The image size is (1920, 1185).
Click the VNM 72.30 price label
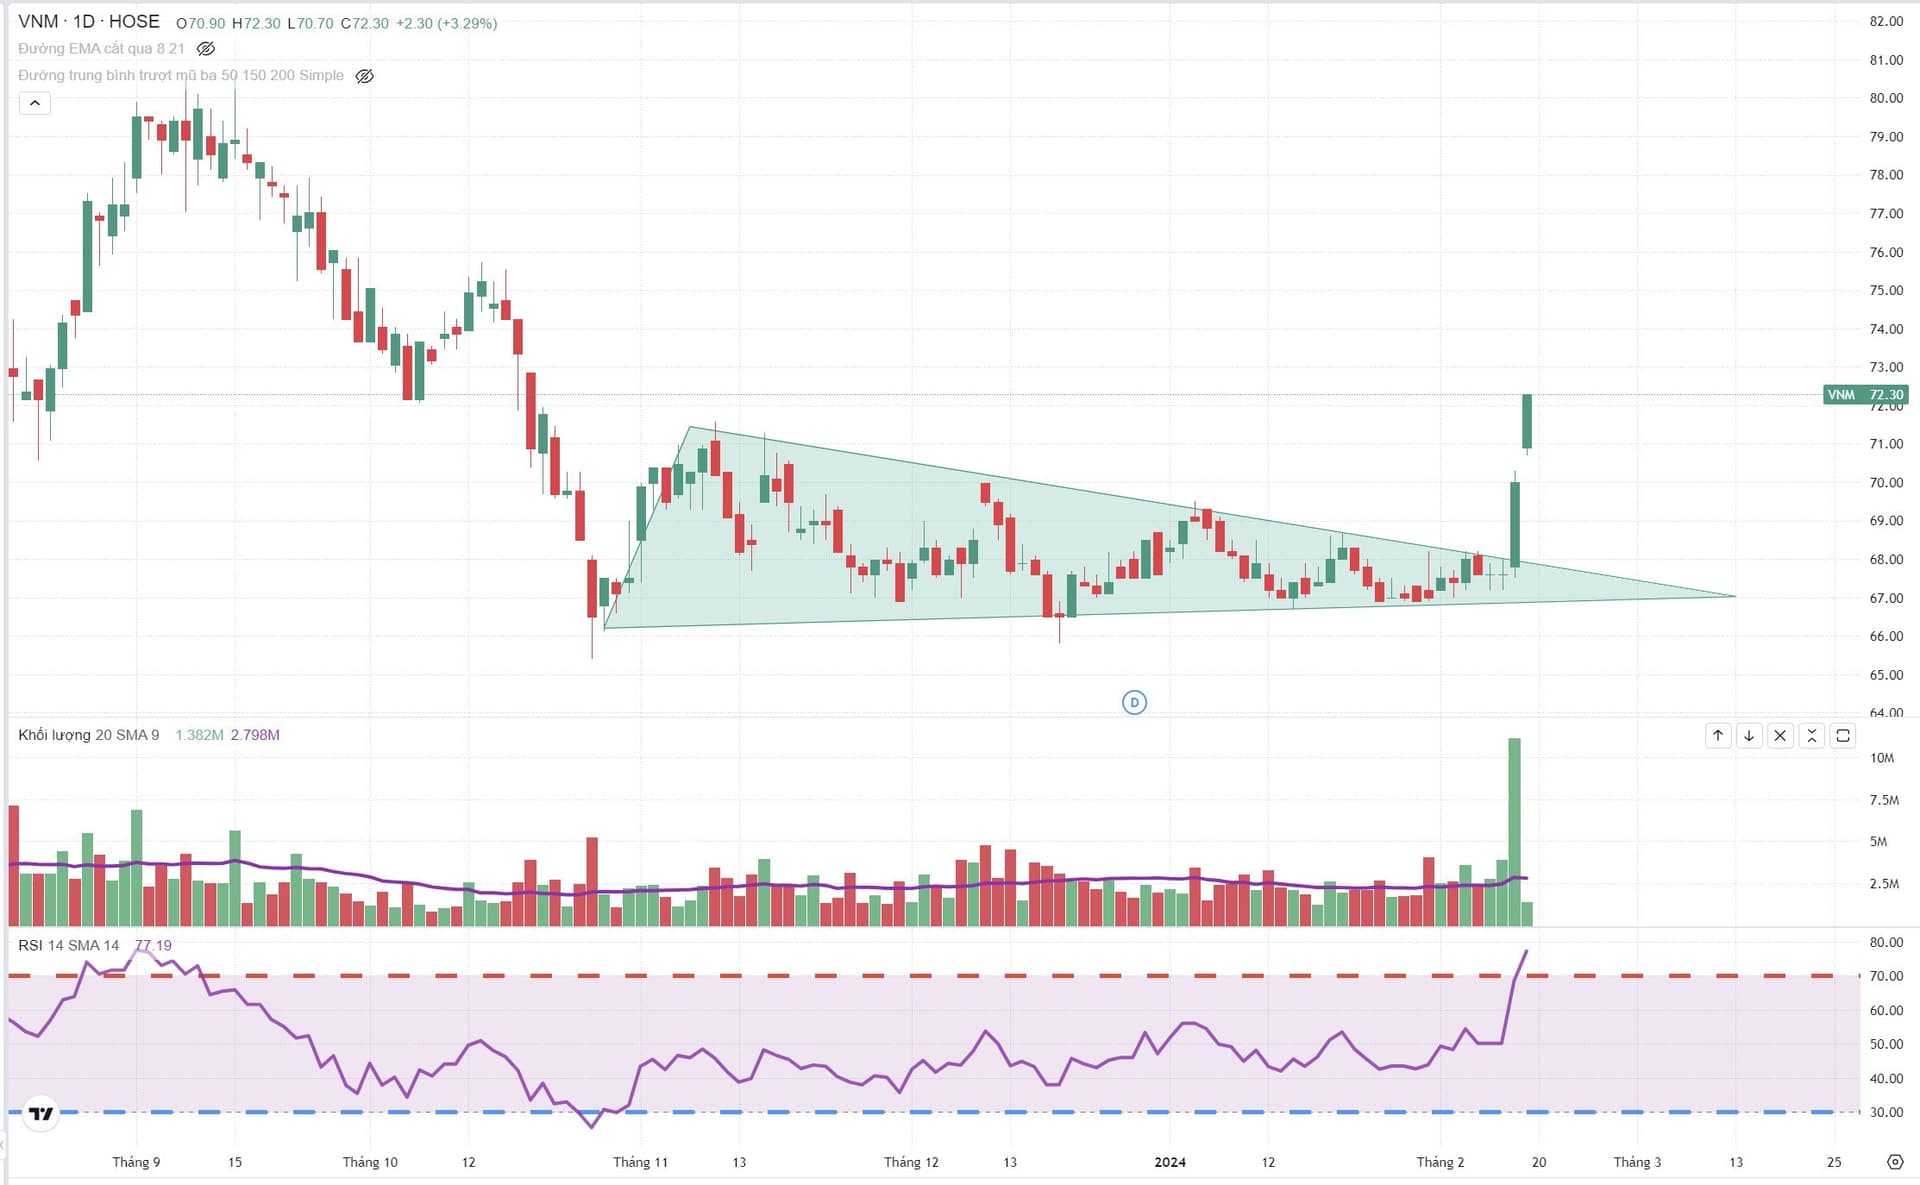pos(1865,395)
